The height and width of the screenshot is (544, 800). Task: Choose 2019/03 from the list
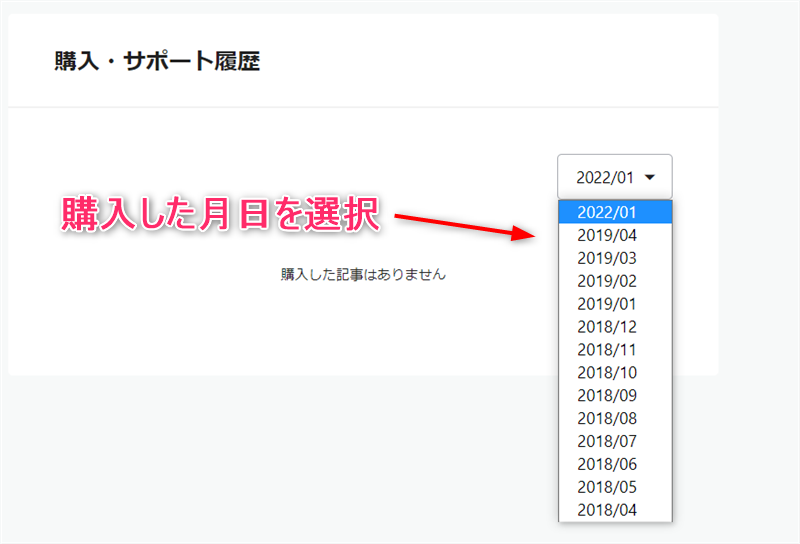point(615,258)
